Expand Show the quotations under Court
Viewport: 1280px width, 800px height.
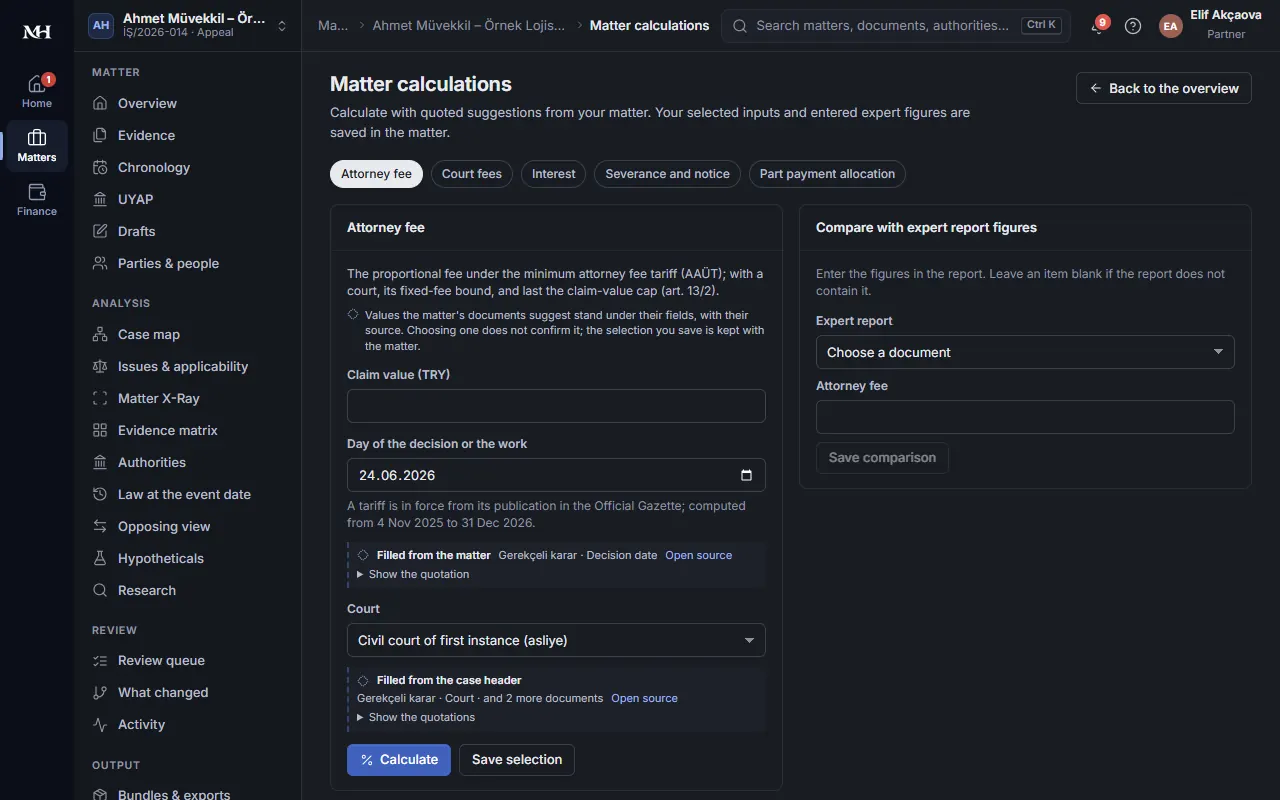tap(416, 717)
